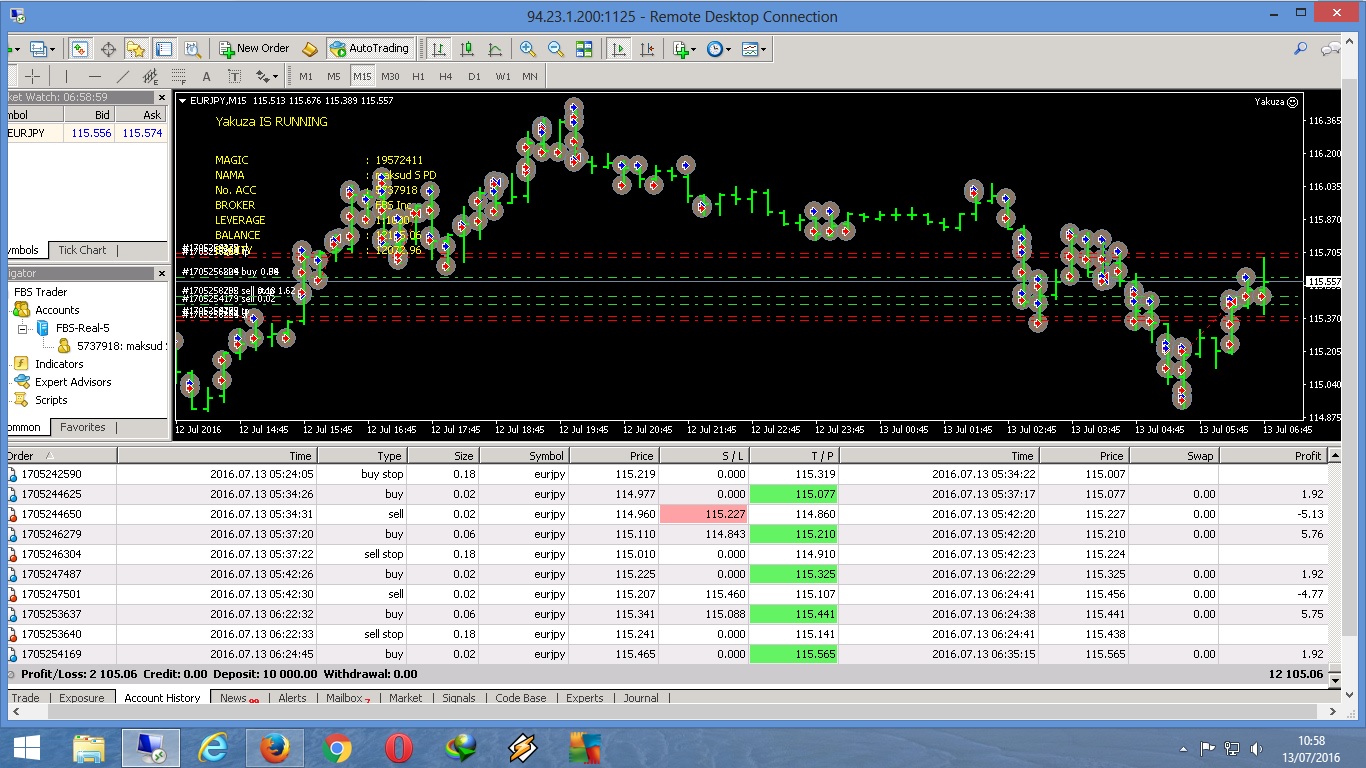Toggle Auto Scroll chart icon
Image resolution: width=1366 pixels, height=768 pixels.
(619, 48)
